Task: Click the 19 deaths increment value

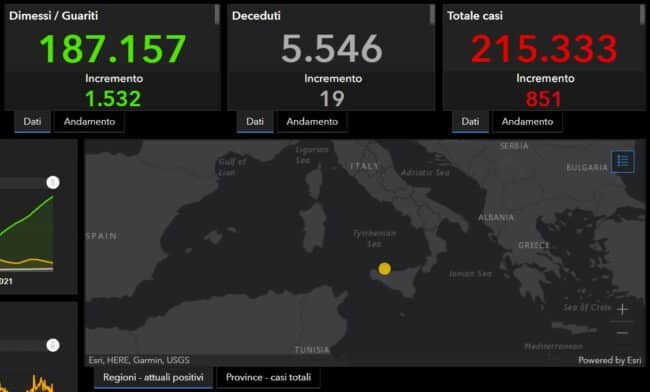Action: click(332, 99)
